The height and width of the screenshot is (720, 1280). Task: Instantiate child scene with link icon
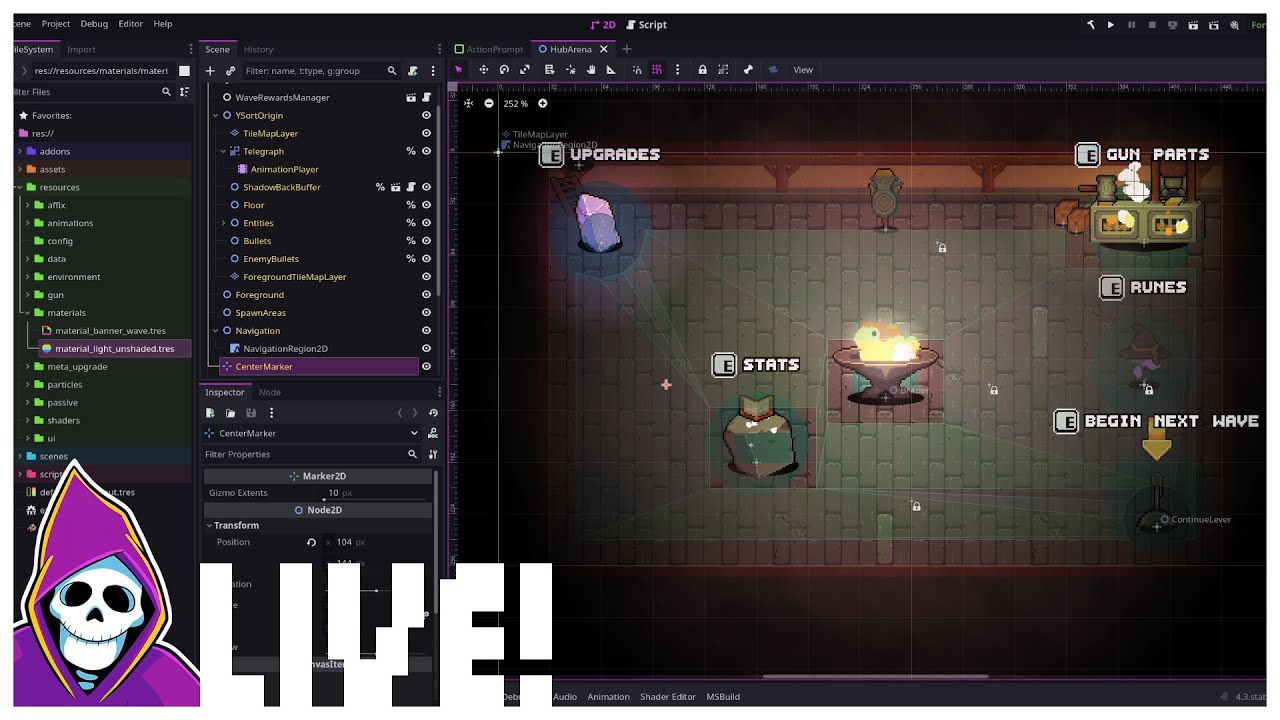click(230, 71)
